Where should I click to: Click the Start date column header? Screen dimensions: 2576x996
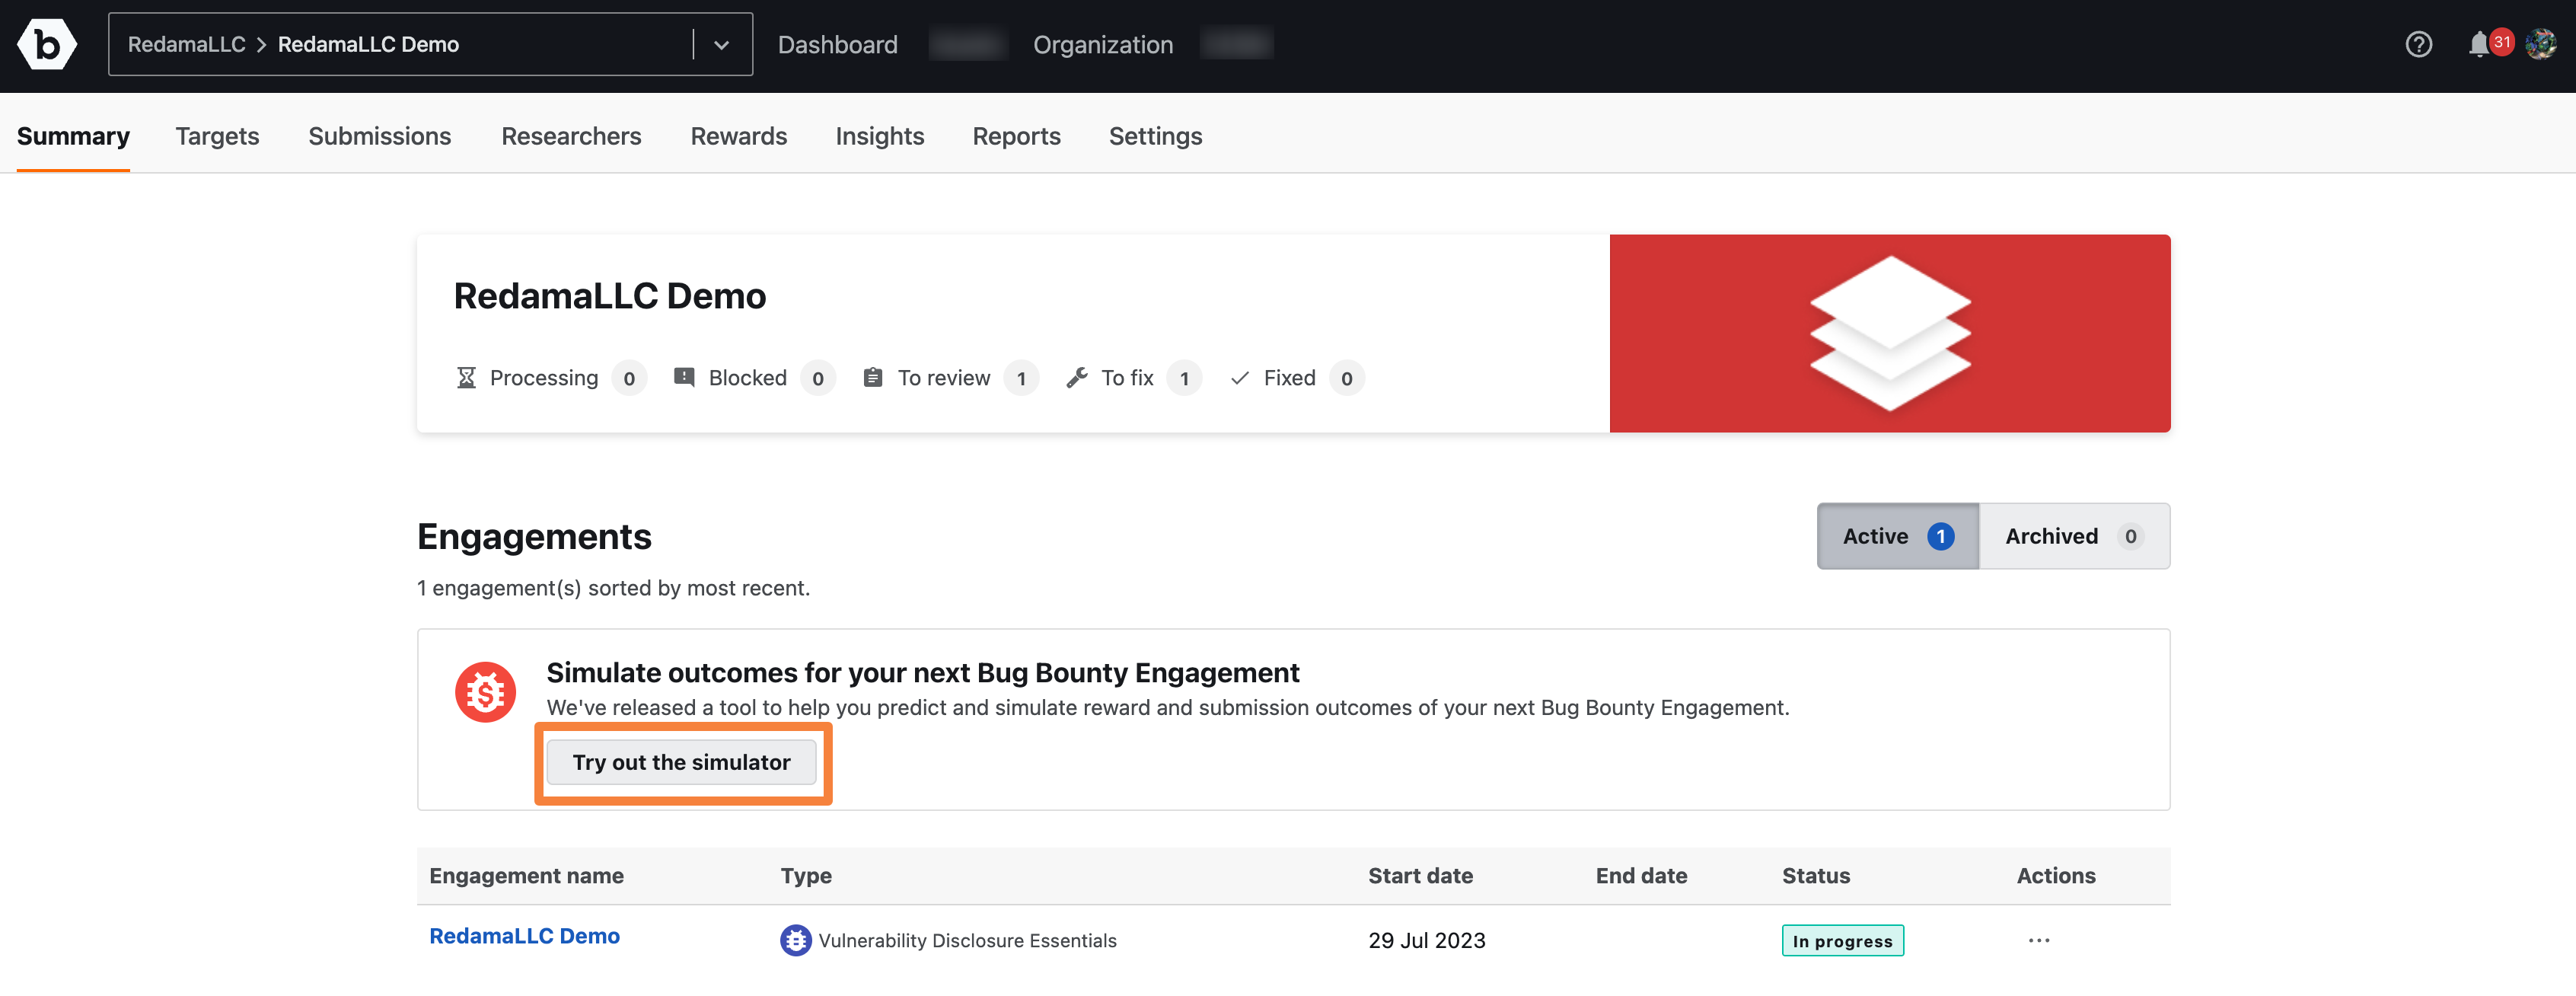click(1420, 876)
